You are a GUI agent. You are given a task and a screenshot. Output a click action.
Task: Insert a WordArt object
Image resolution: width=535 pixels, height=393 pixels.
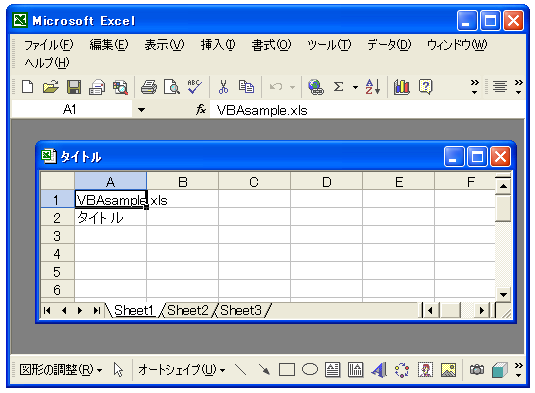click(379, 370)
